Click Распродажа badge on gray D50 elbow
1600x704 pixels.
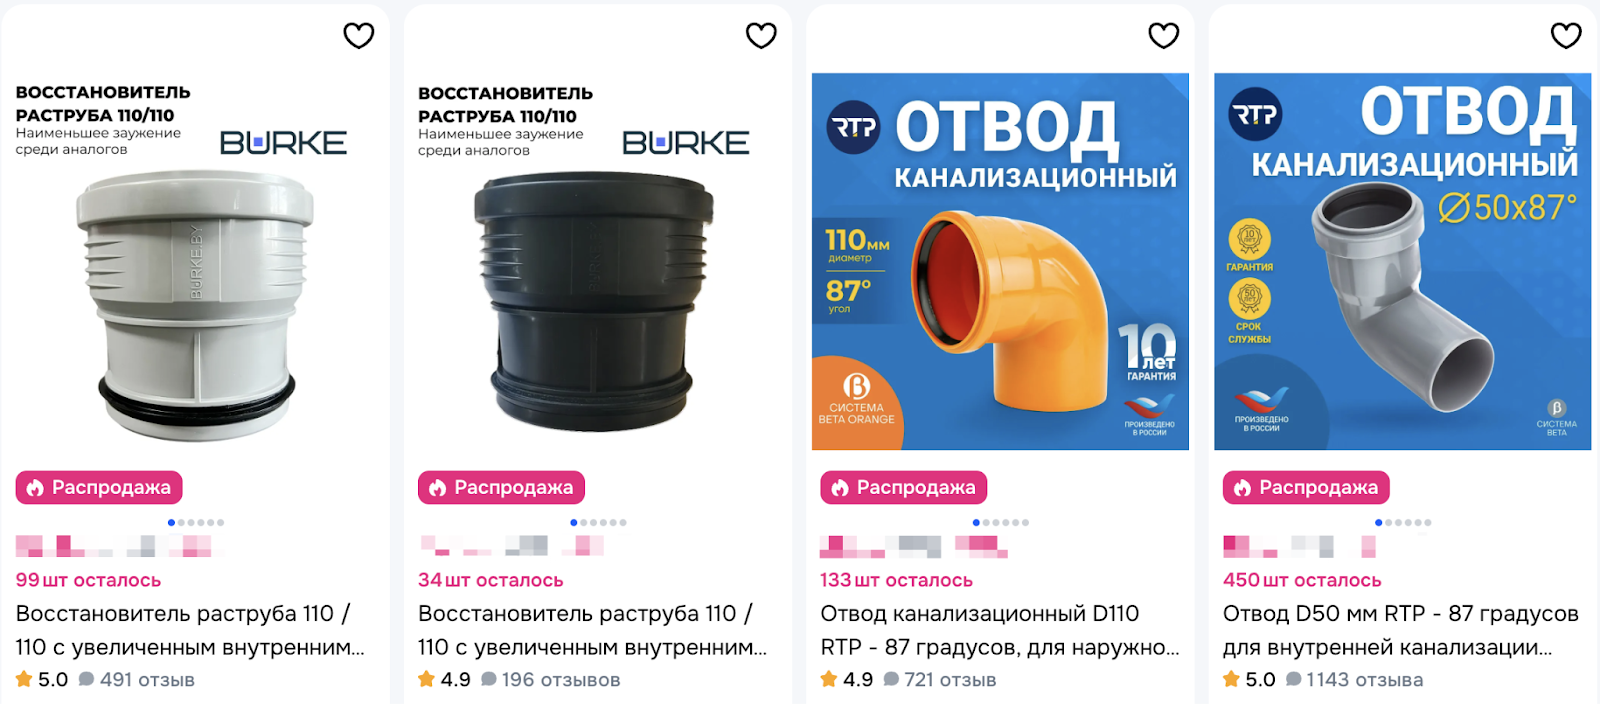tap(1306, 487)
